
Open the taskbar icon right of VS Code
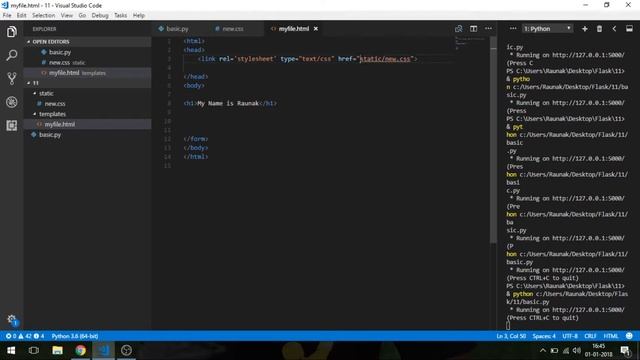pos(127,350)
